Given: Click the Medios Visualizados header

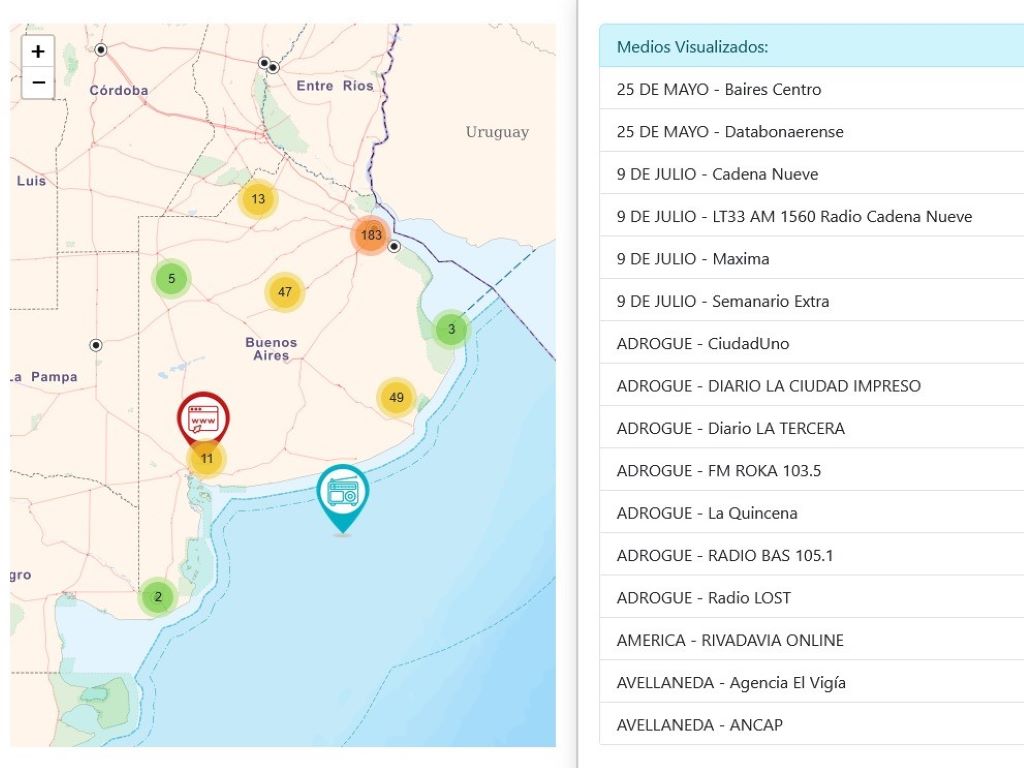Looking at the screenshot, I should point(692,47).
